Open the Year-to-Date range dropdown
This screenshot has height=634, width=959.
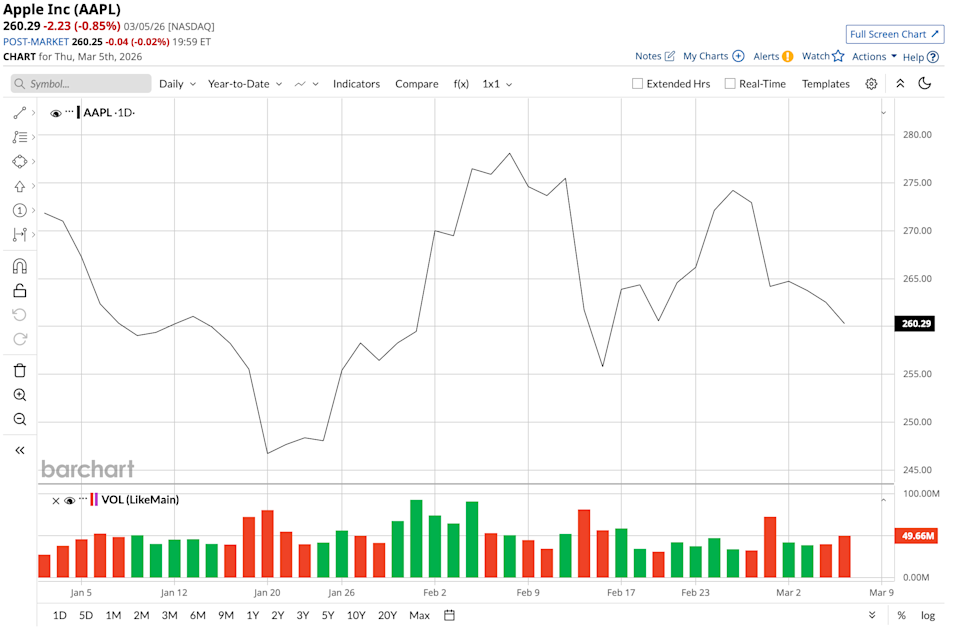pos(243,84)
